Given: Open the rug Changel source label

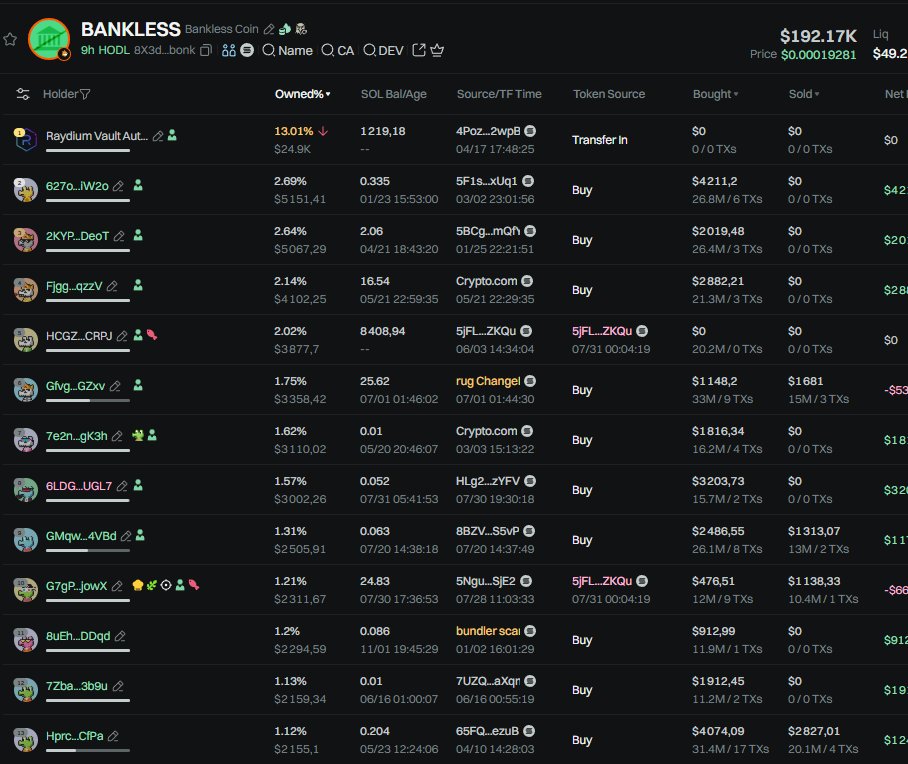Looking at the screenshot, I should pos(488,381).
